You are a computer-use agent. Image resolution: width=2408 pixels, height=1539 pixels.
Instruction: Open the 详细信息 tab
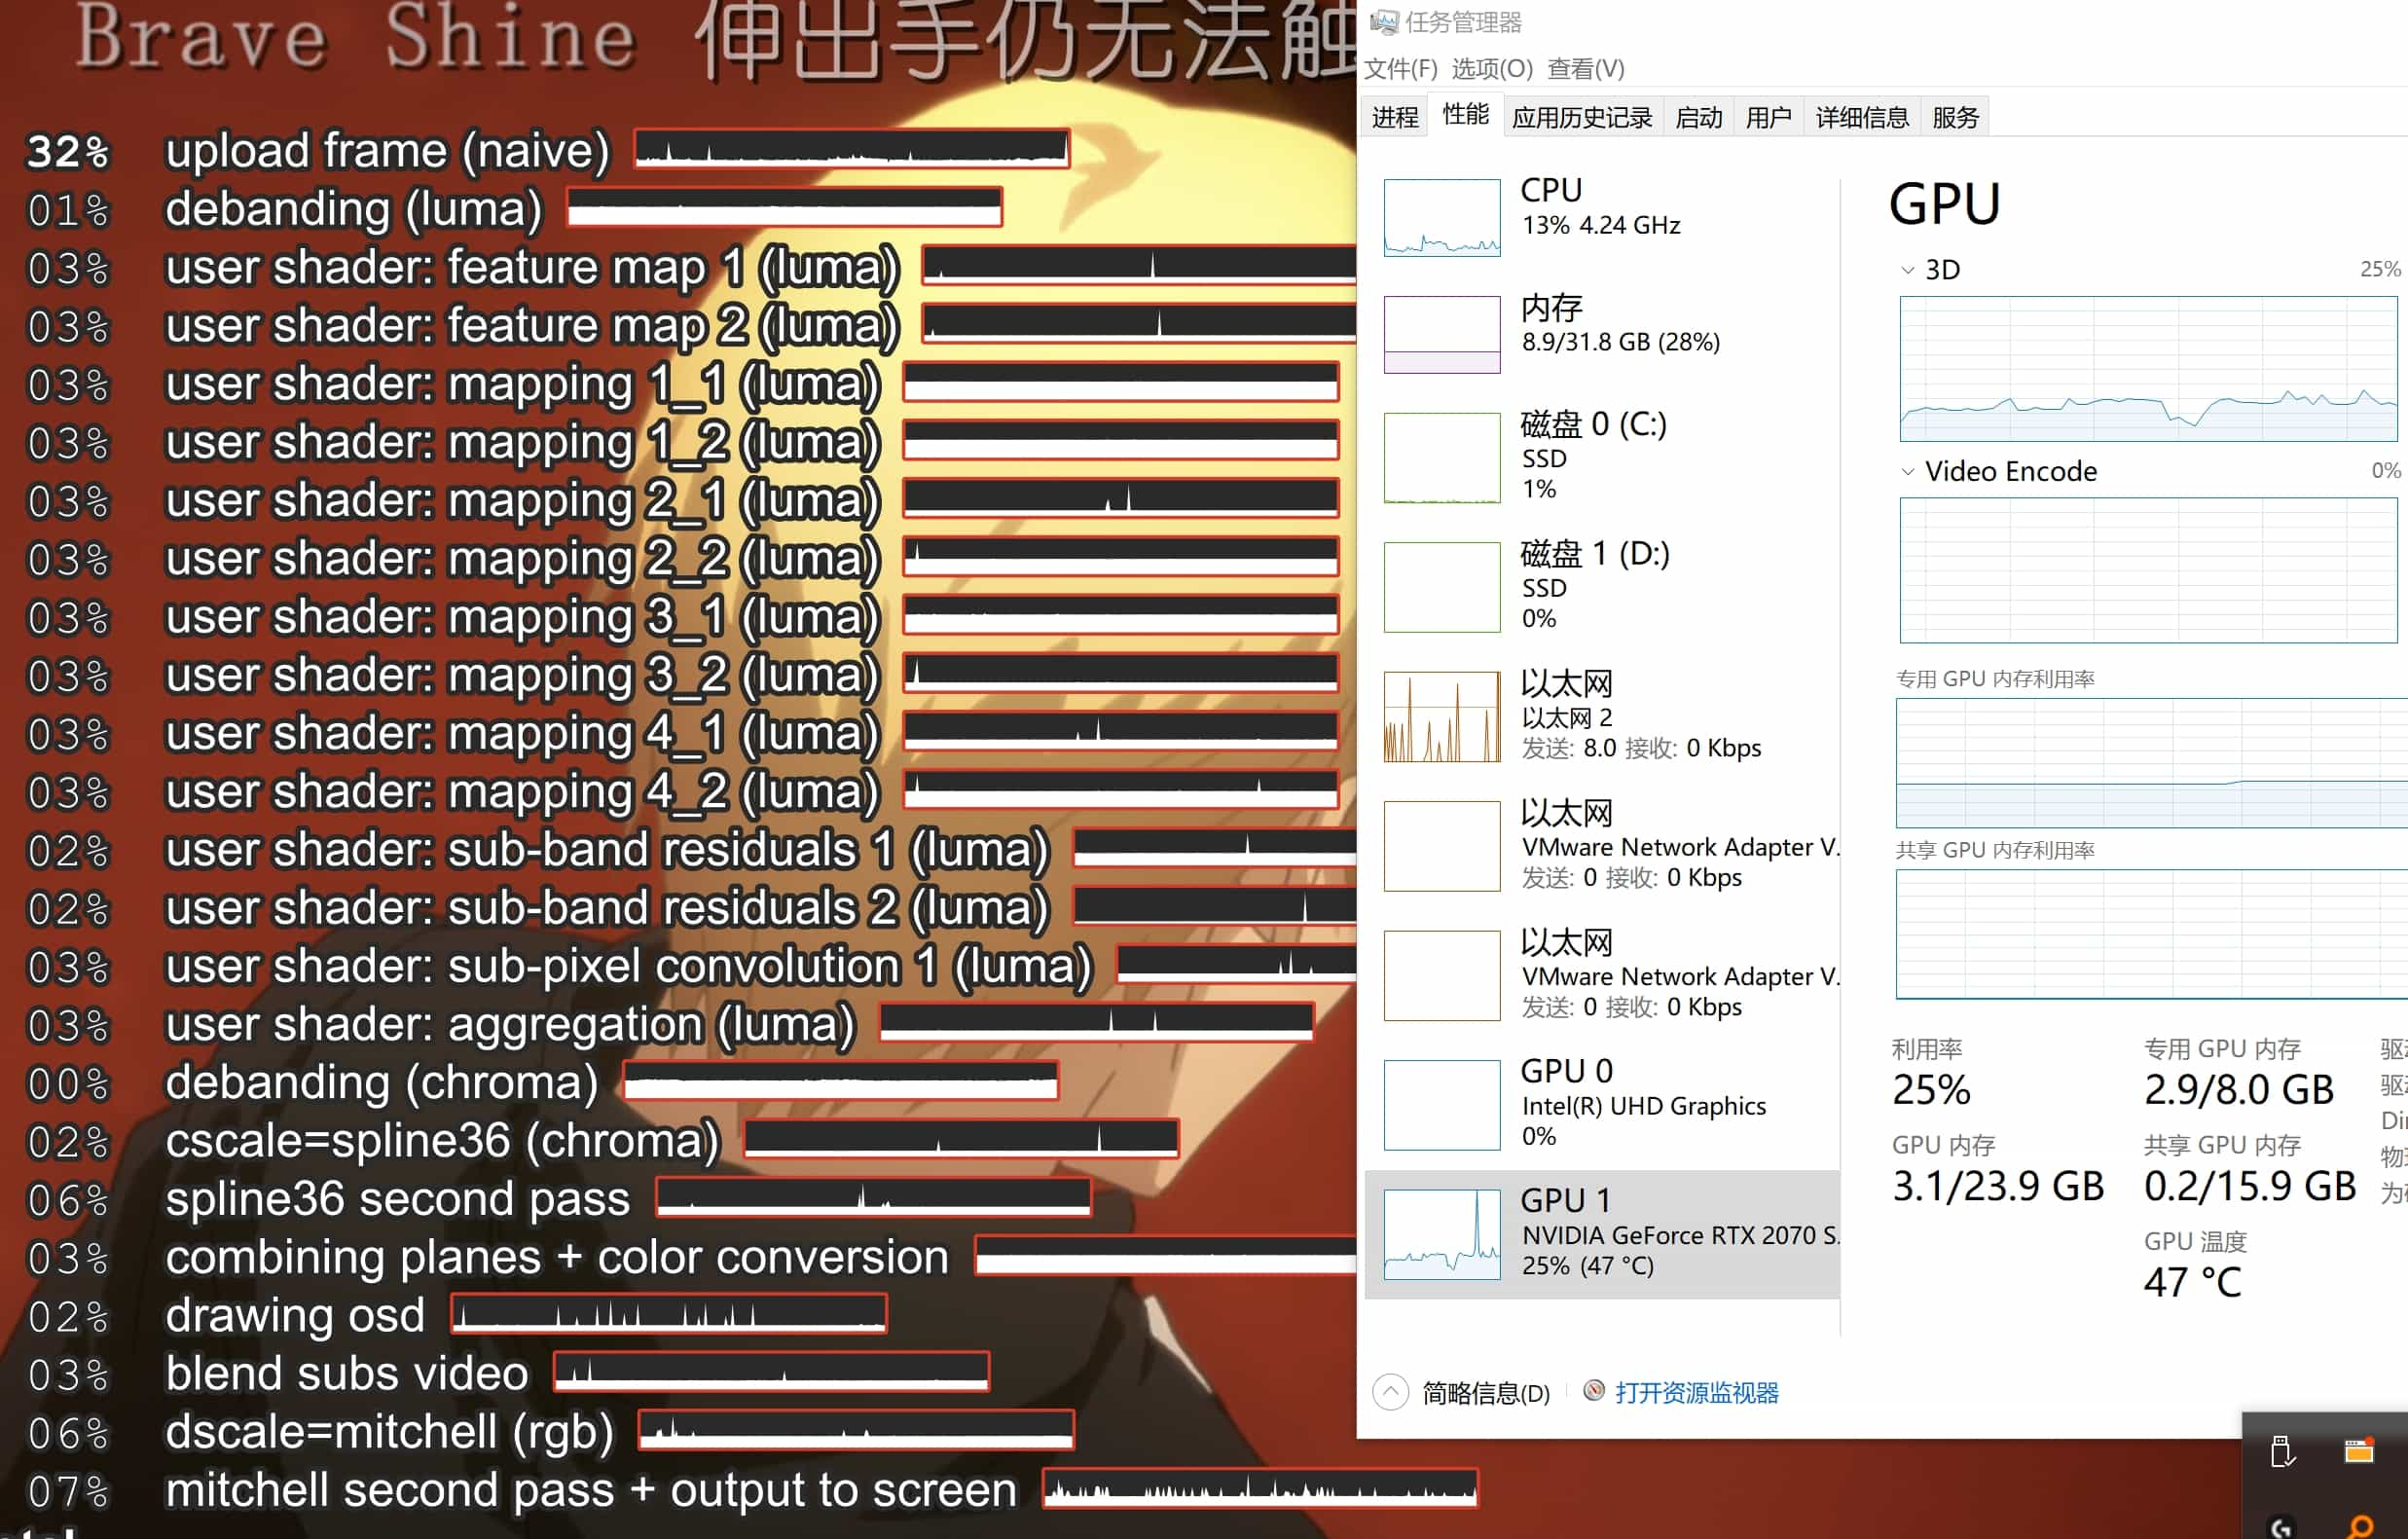[x=1862, y=118]
